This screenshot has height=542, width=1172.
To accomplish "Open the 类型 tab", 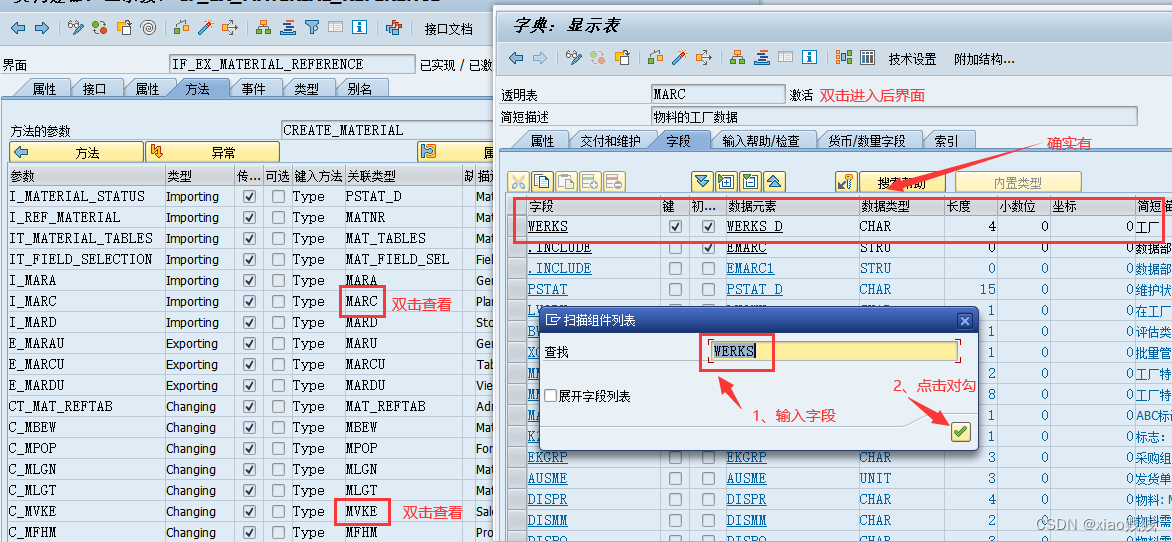I will tap(306, 89).
